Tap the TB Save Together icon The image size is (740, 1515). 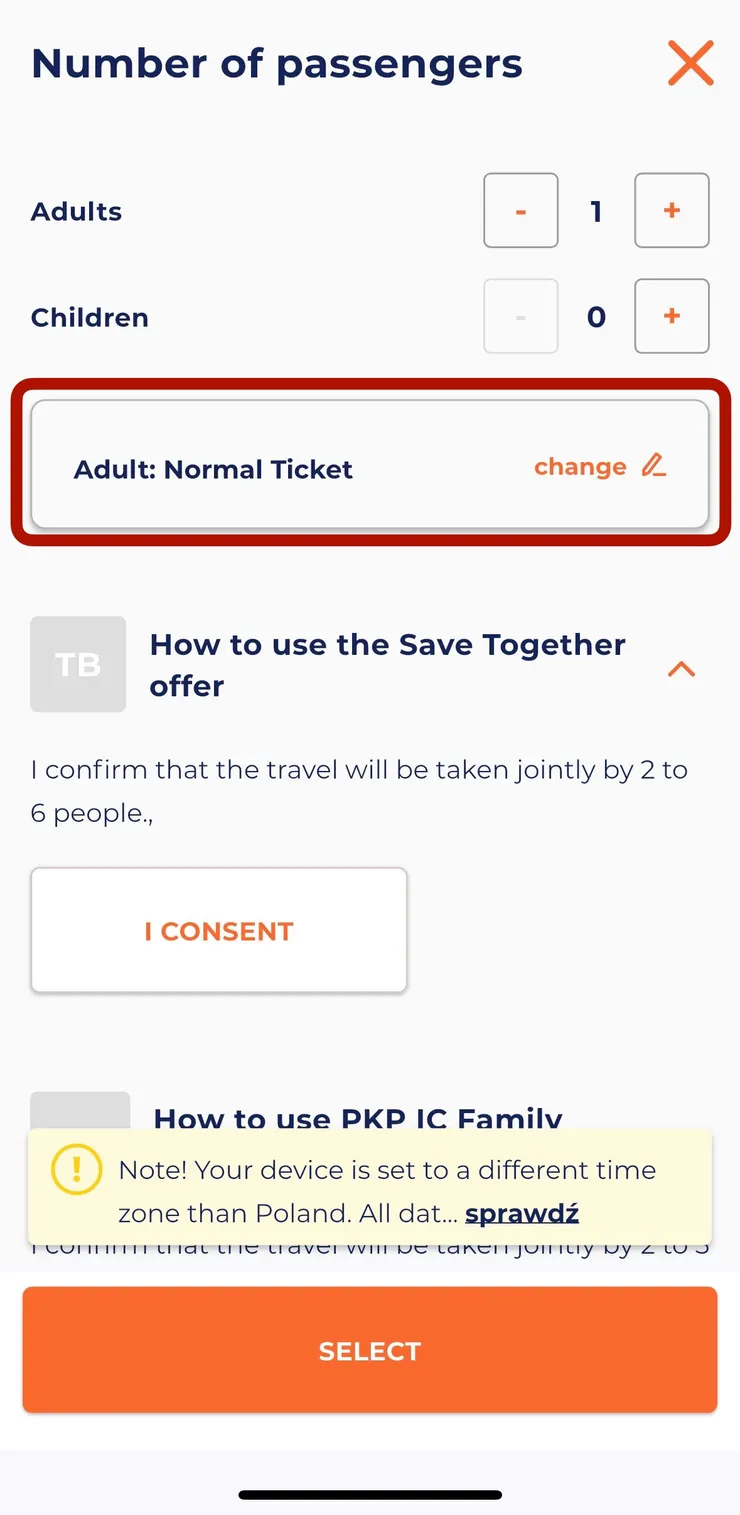pyautogui.click(x=78, y=664)
